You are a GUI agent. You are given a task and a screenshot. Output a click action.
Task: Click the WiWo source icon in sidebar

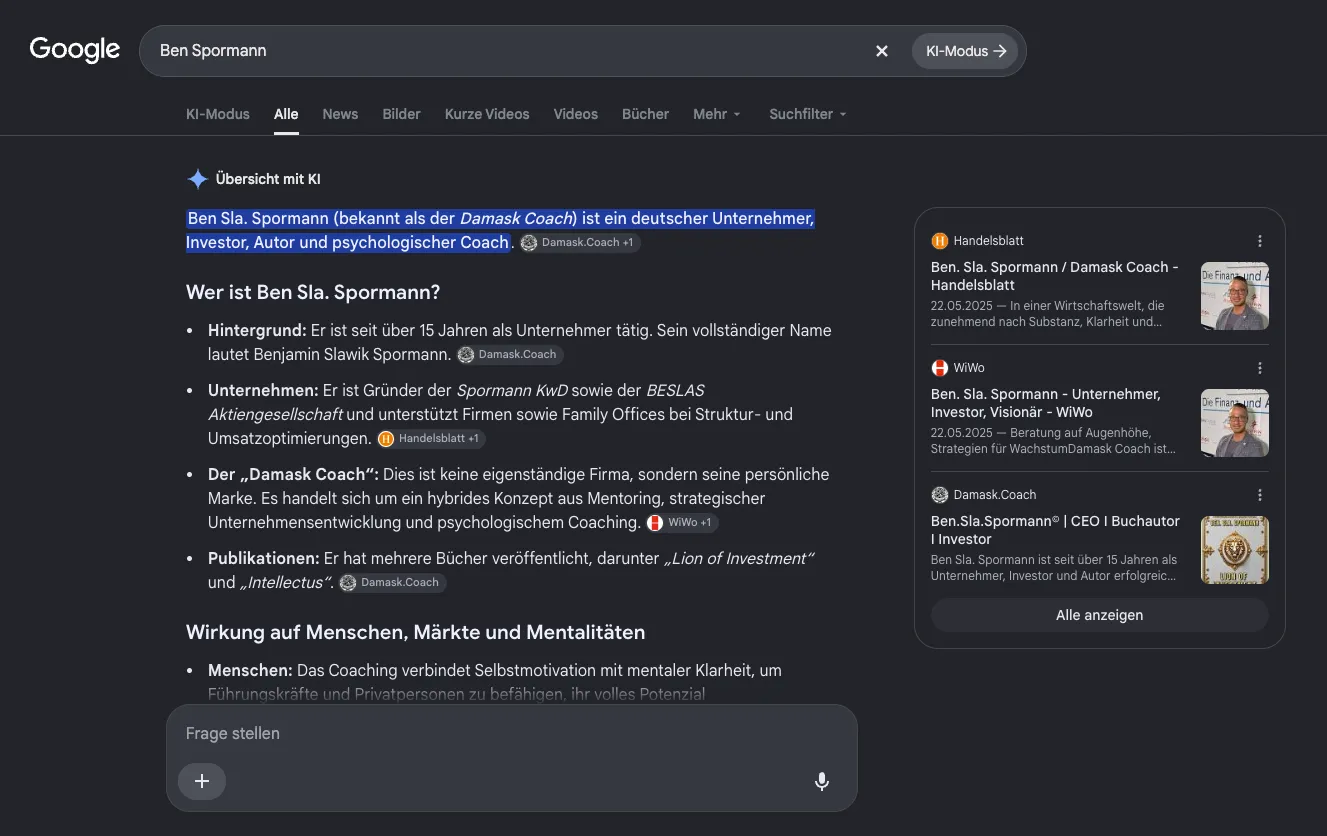point(939,368)
